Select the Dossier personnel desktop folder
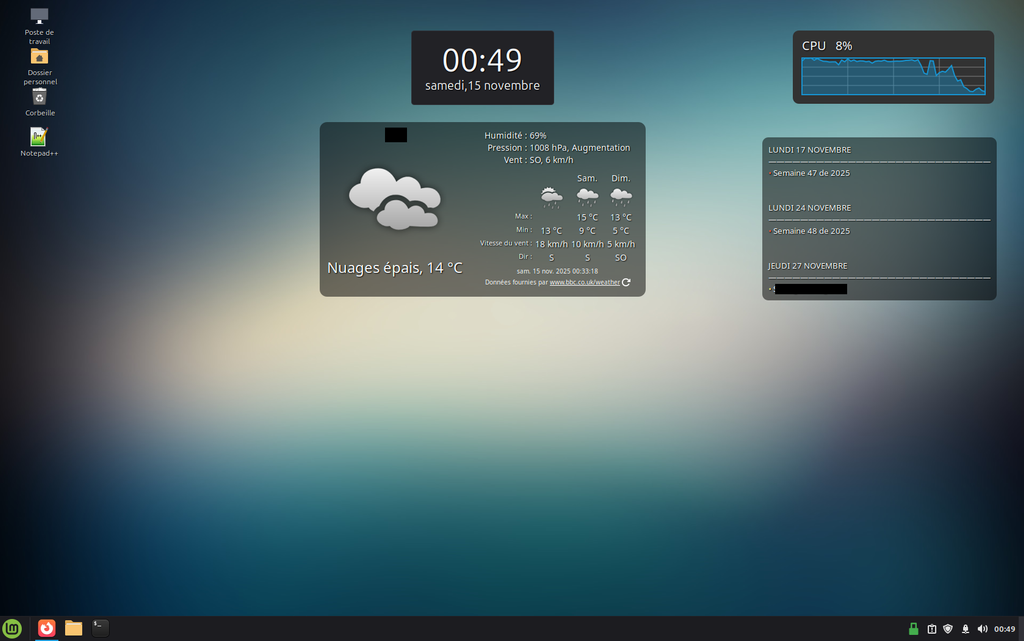Screen dimensions: 1024x641 (x=39, y=56)
